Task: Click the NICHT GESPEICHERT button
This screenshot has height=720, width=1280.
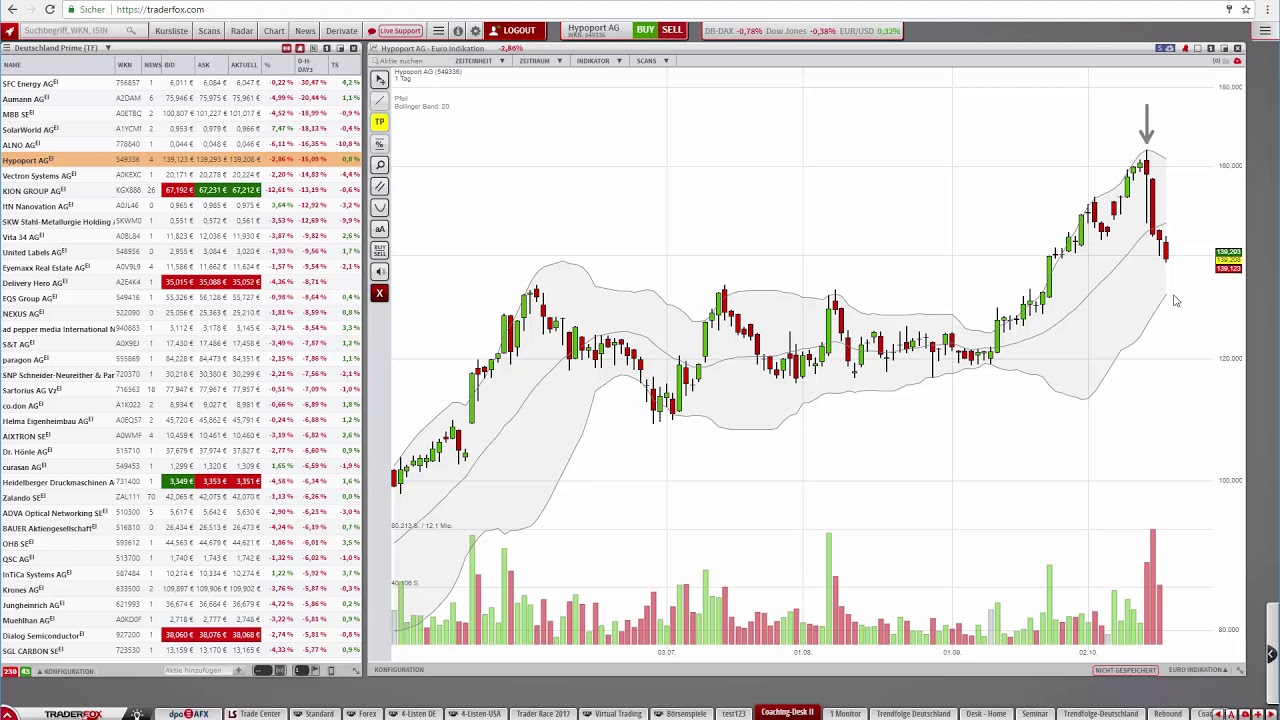Action: point(1125,670)
